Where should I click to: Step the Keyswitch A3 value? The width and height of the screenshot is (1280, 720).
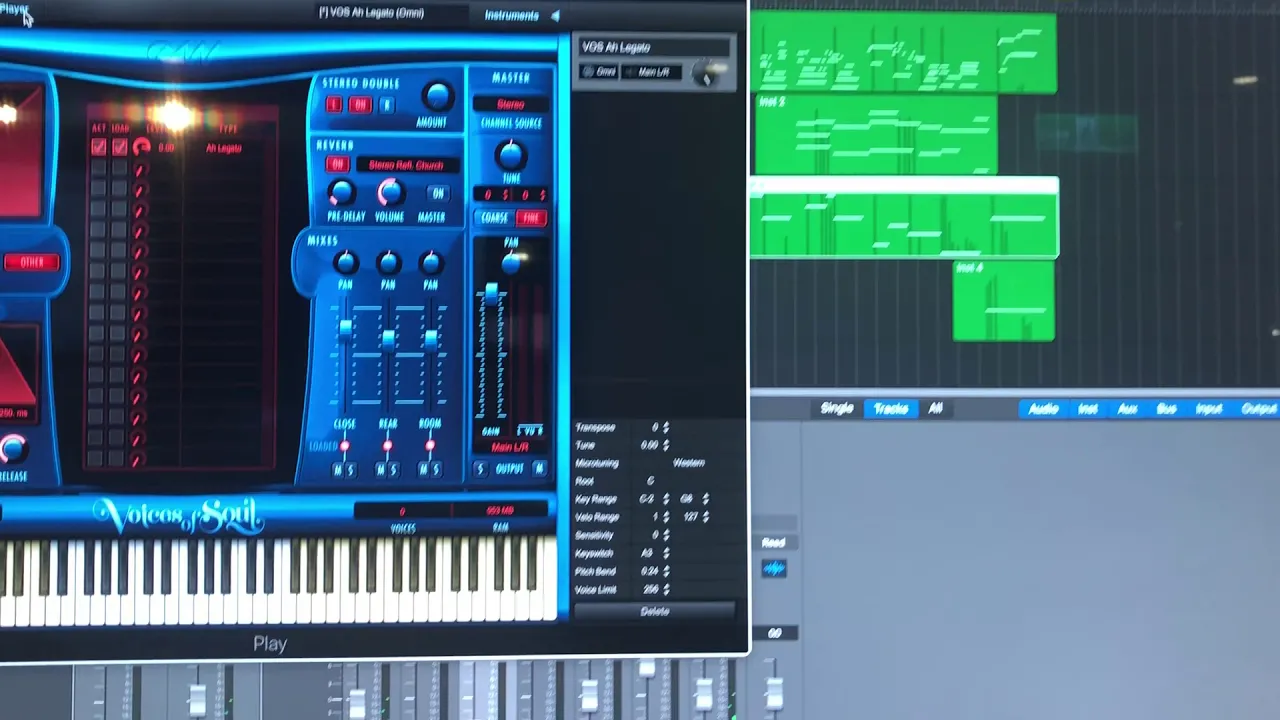pos(666,553)
